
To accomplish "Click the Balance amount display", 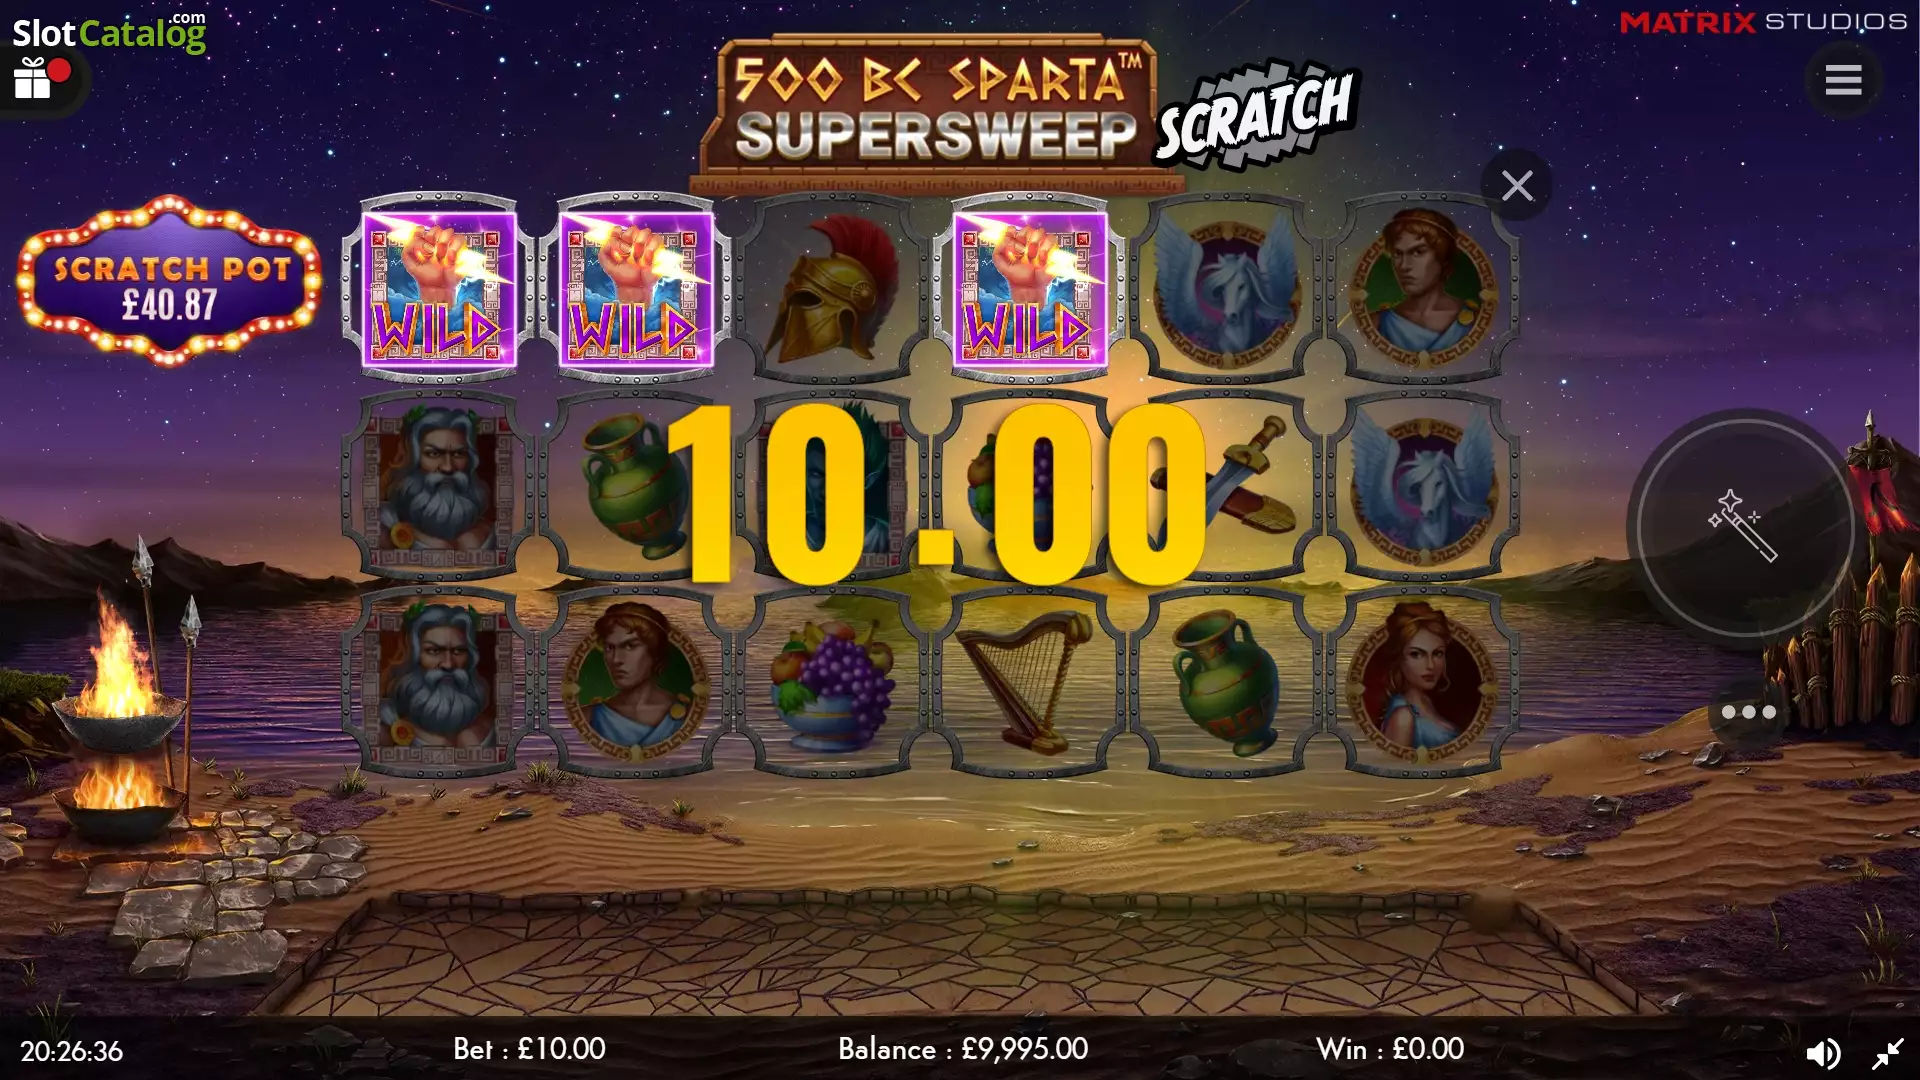I will (963, 1049).
